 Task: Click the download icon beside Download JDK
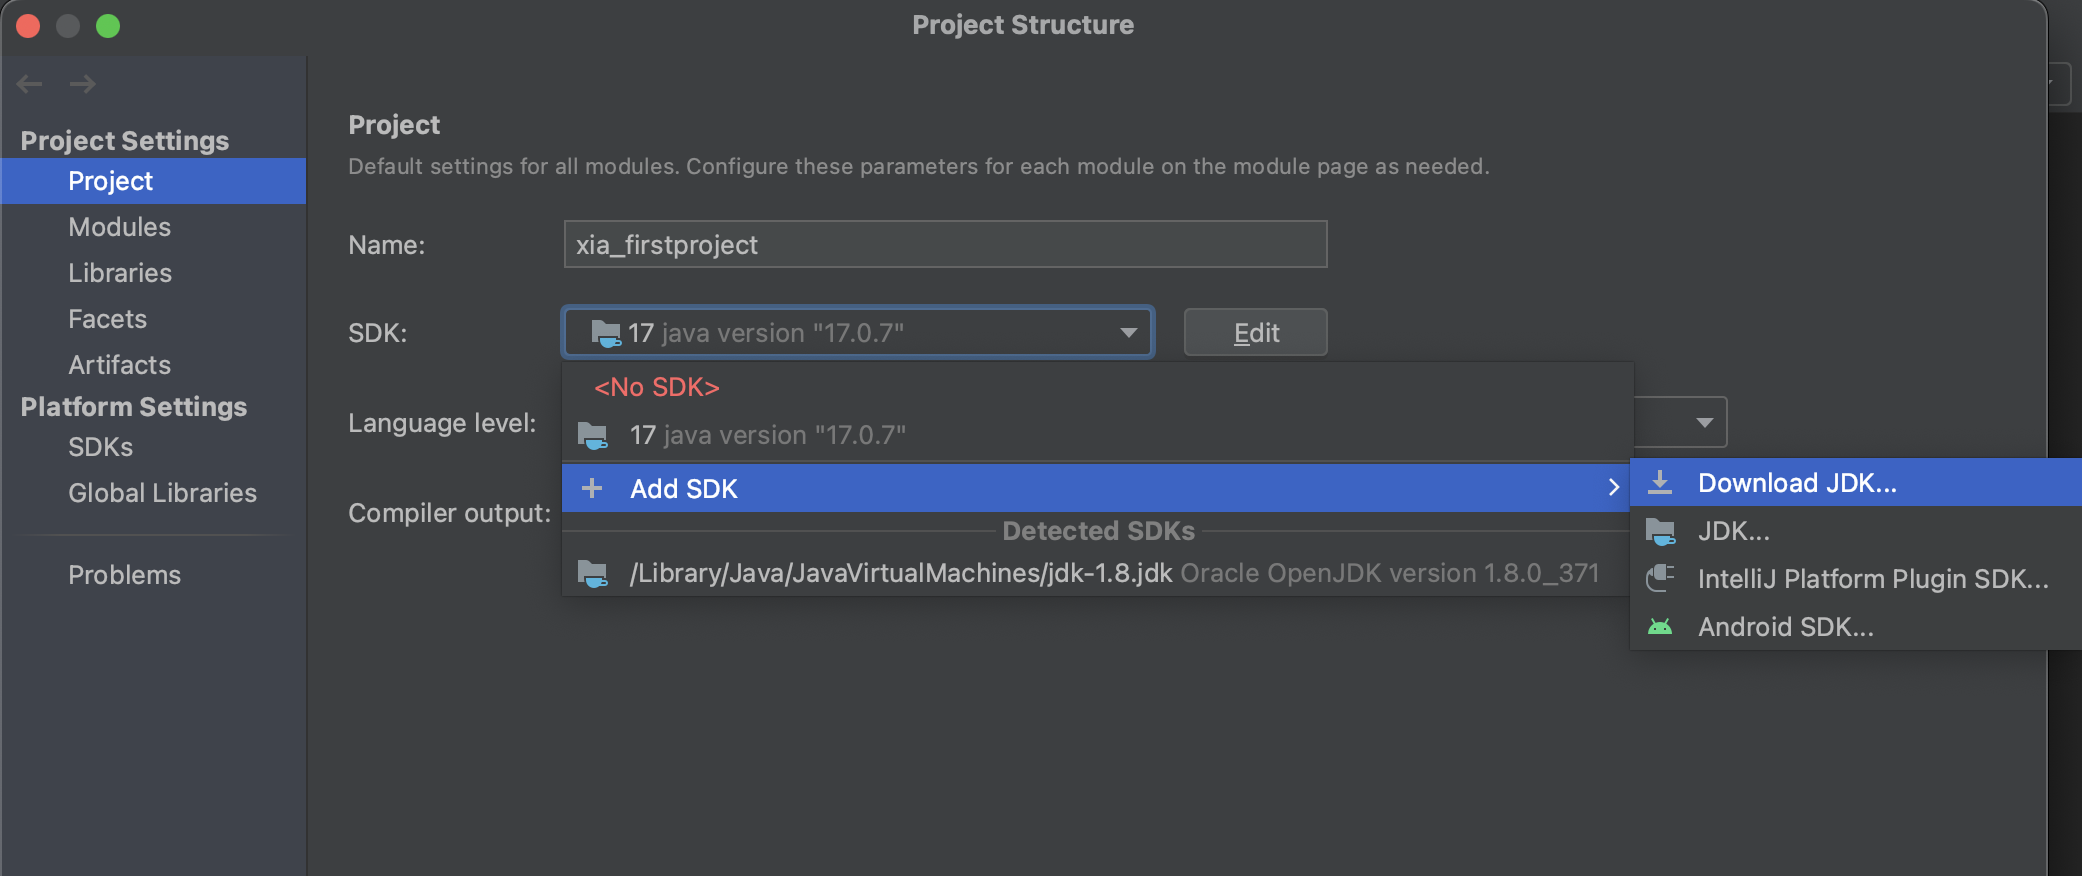click(1660, 483)
